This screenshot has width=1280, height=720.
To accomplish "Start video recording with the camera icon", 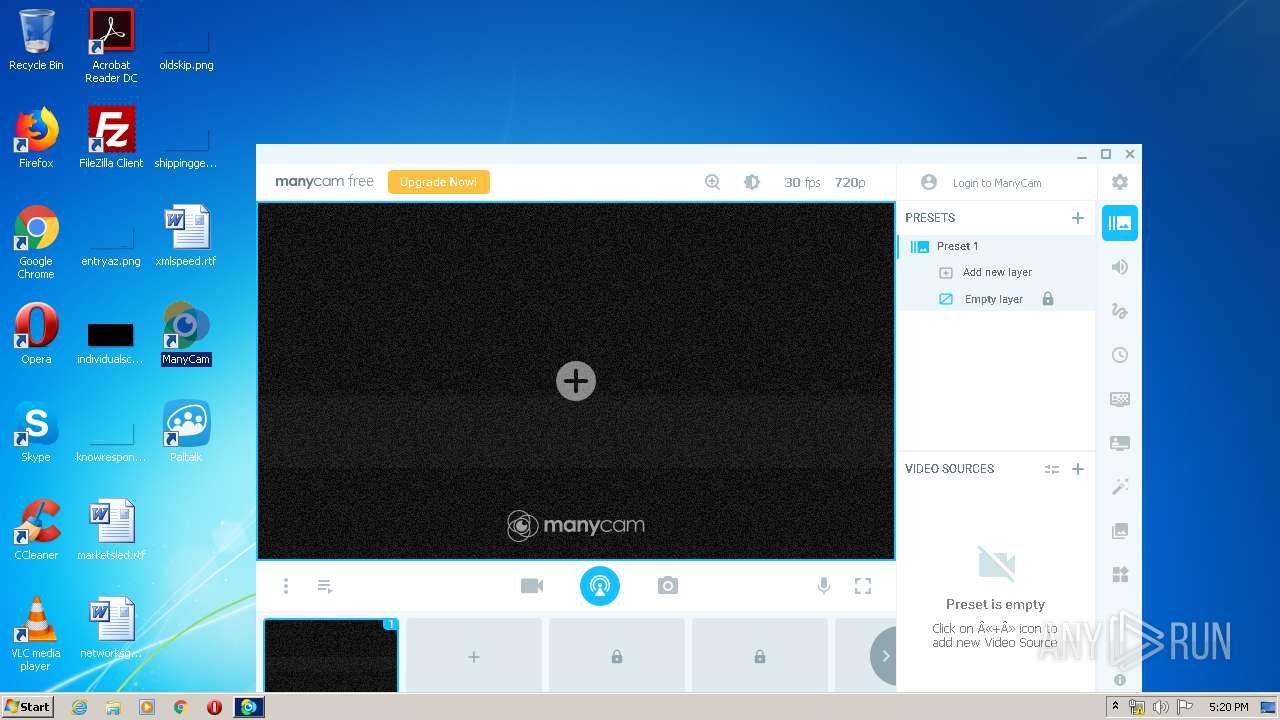I will tap(532, 586).
